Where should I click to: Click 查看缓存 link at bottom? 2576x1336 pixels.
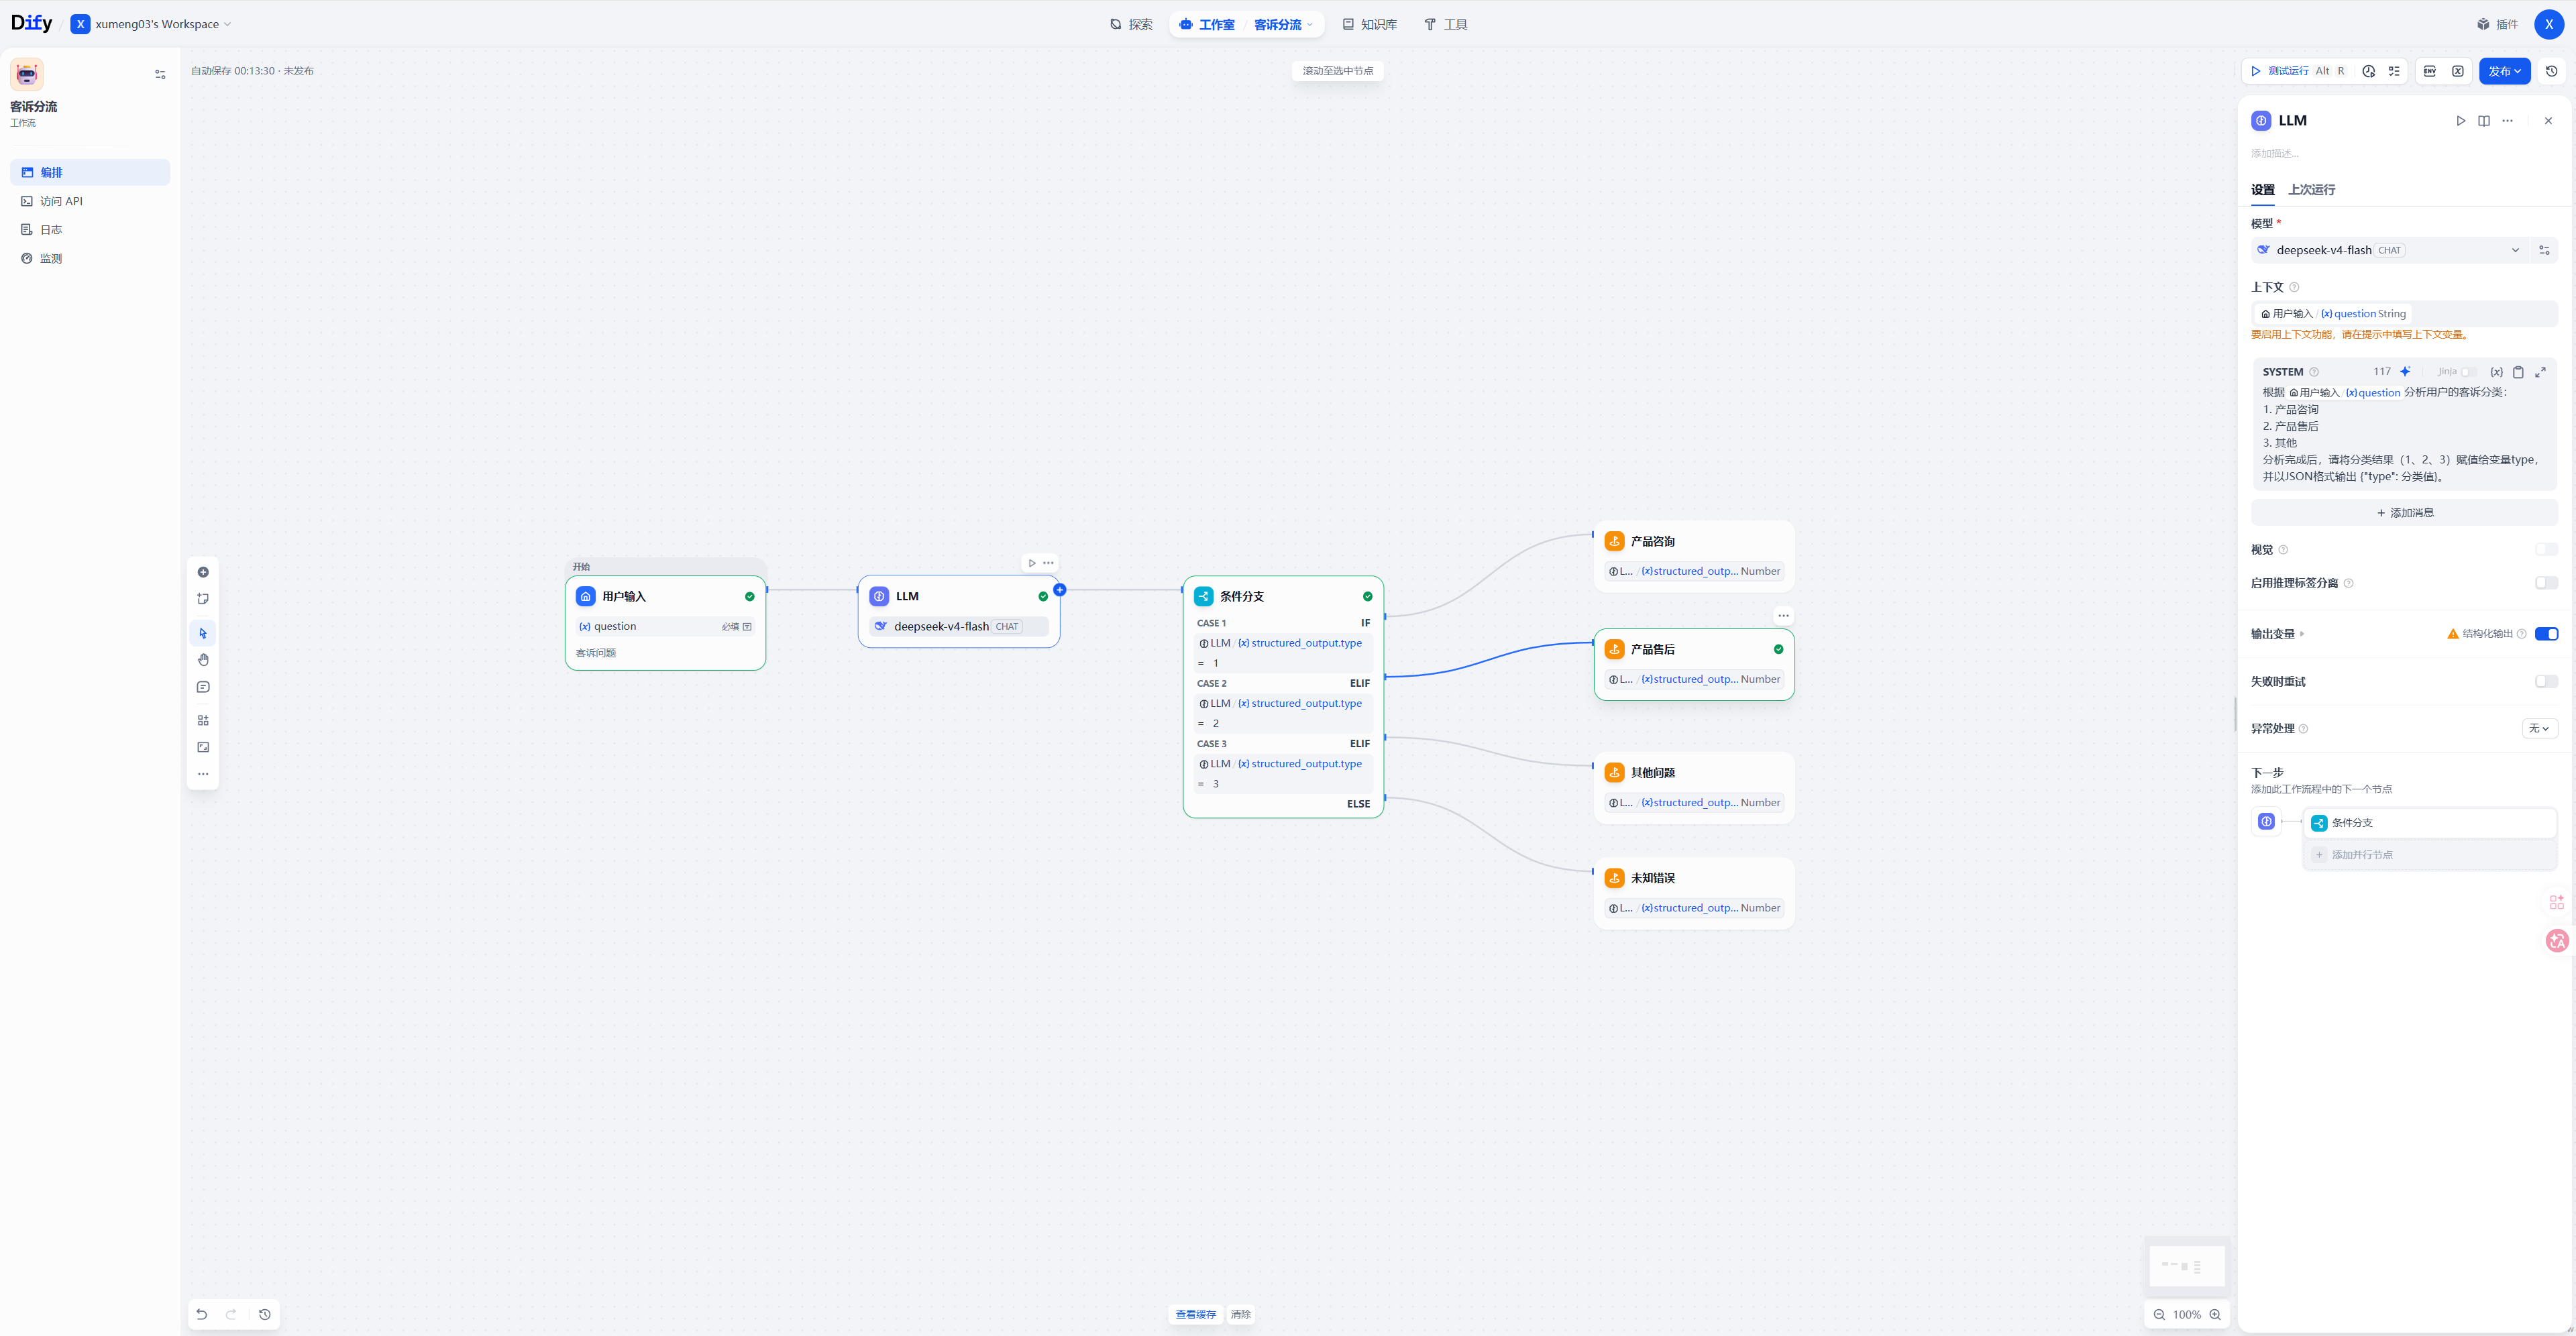[1195, 1314]
